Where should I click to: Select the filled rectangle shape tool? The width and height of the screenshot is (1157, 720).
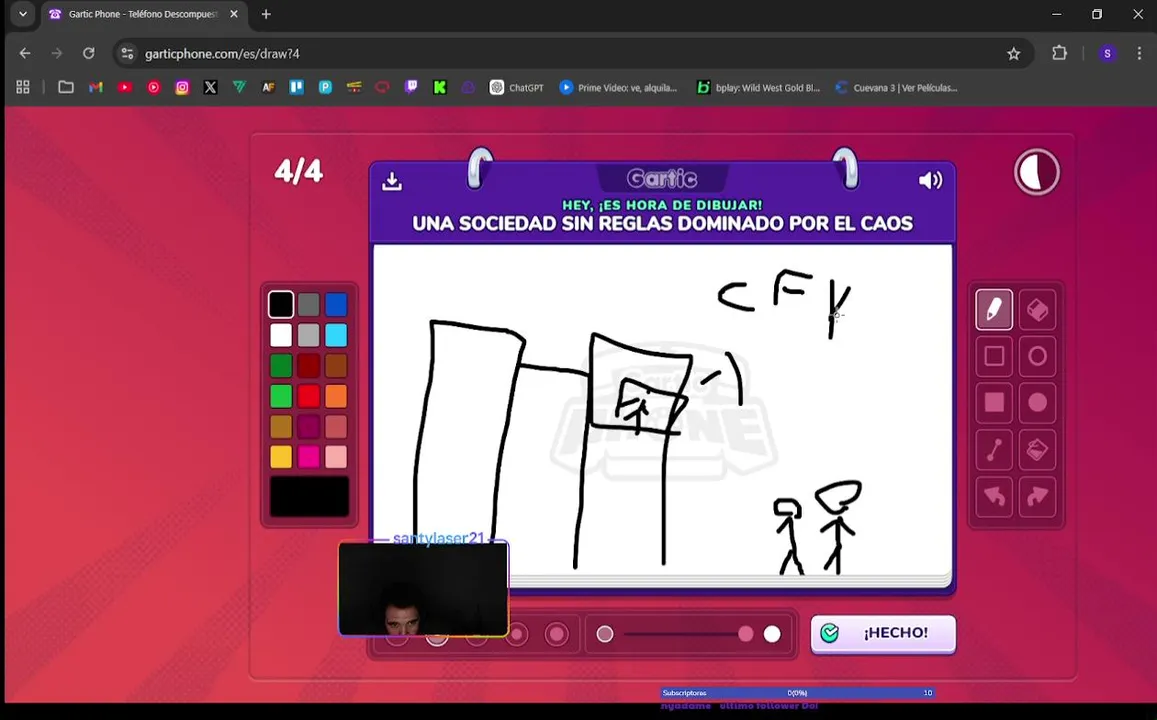pos(994,403)
